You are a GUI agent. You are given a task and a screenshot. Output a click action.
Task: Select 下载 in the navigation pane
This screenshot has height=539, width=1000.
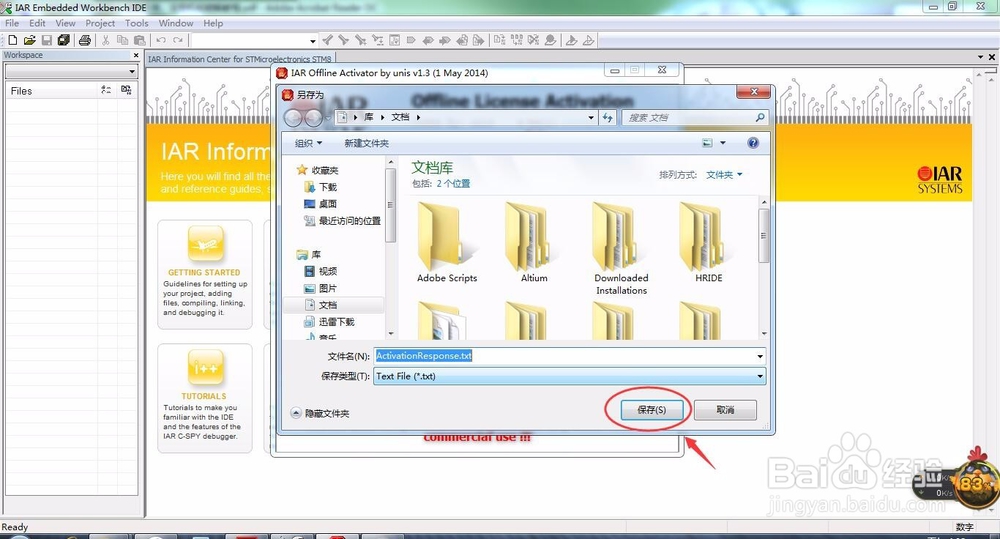tap(321, 187)
